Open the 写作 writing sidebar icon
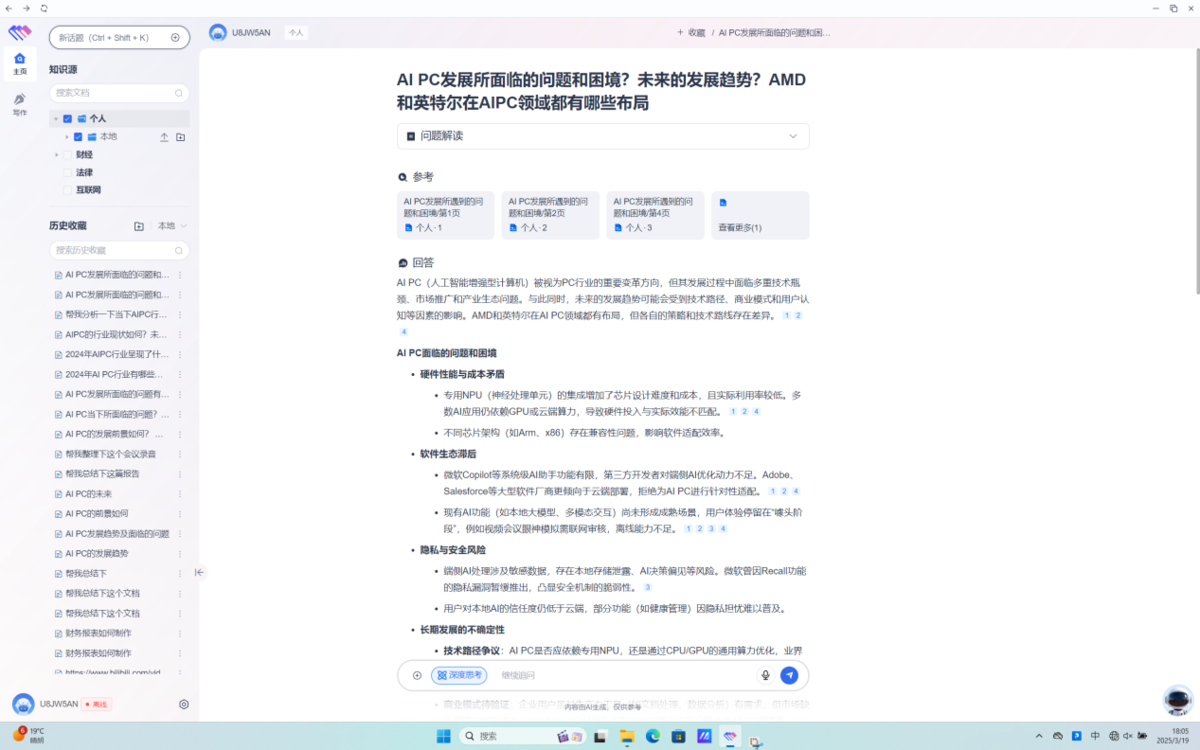The height and width of the screenshot is (750, 1200). click(20, 104)
